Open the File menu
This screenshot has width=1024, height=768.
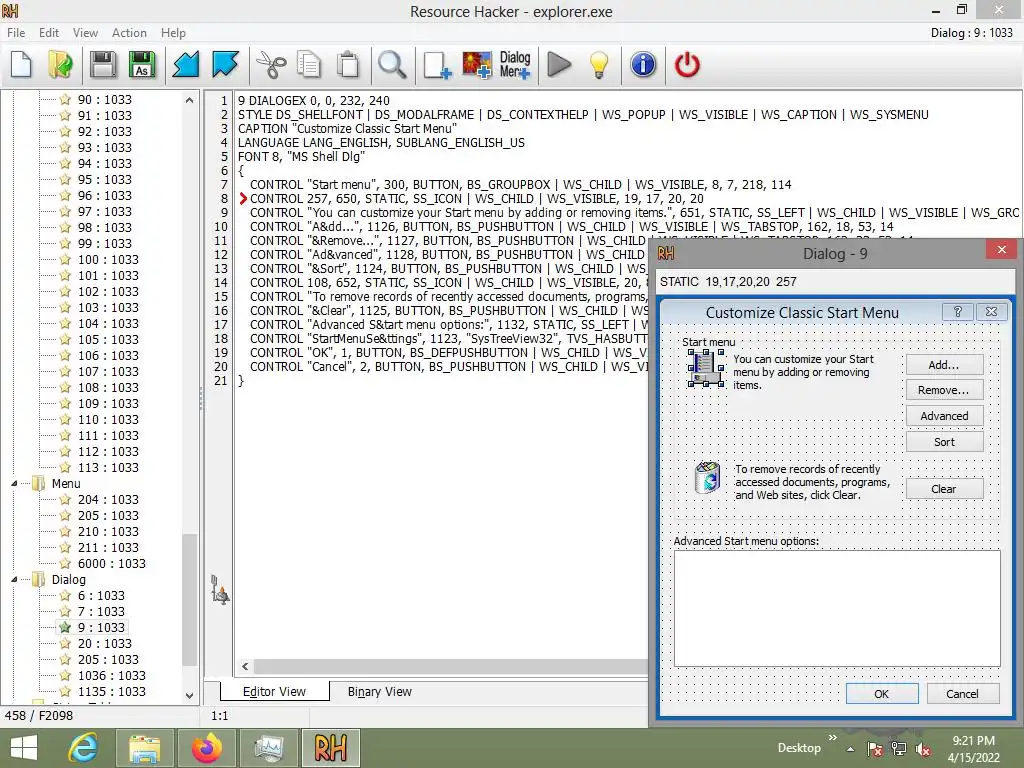click(16, 33)
